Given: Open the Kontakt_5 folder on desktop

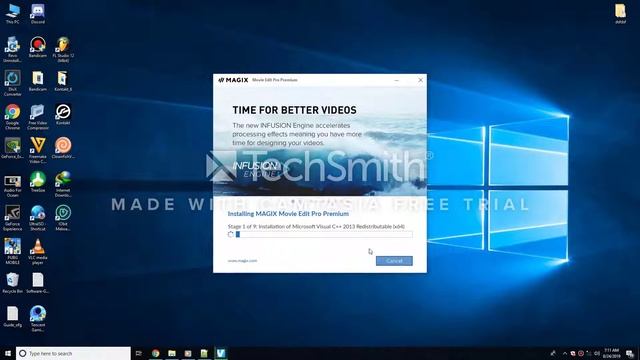Looking at the screenshot, I should (63, 81).
